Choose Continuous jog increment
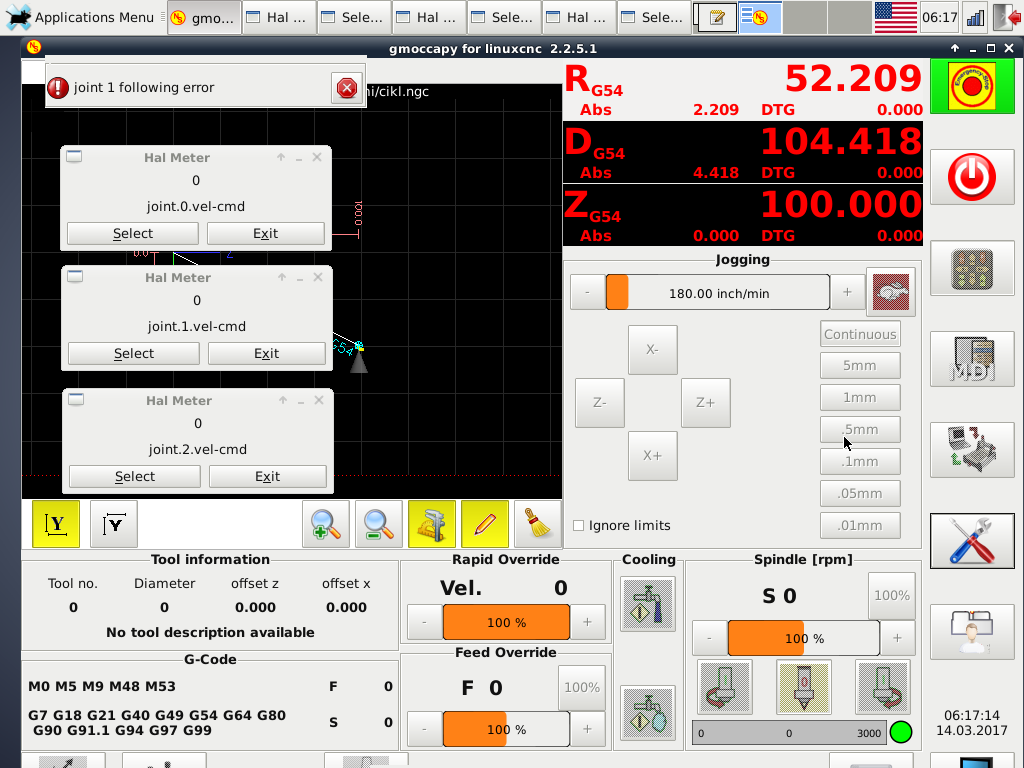Image resolution: width=1024 pixels, height=768 pixels. point(860,334)
